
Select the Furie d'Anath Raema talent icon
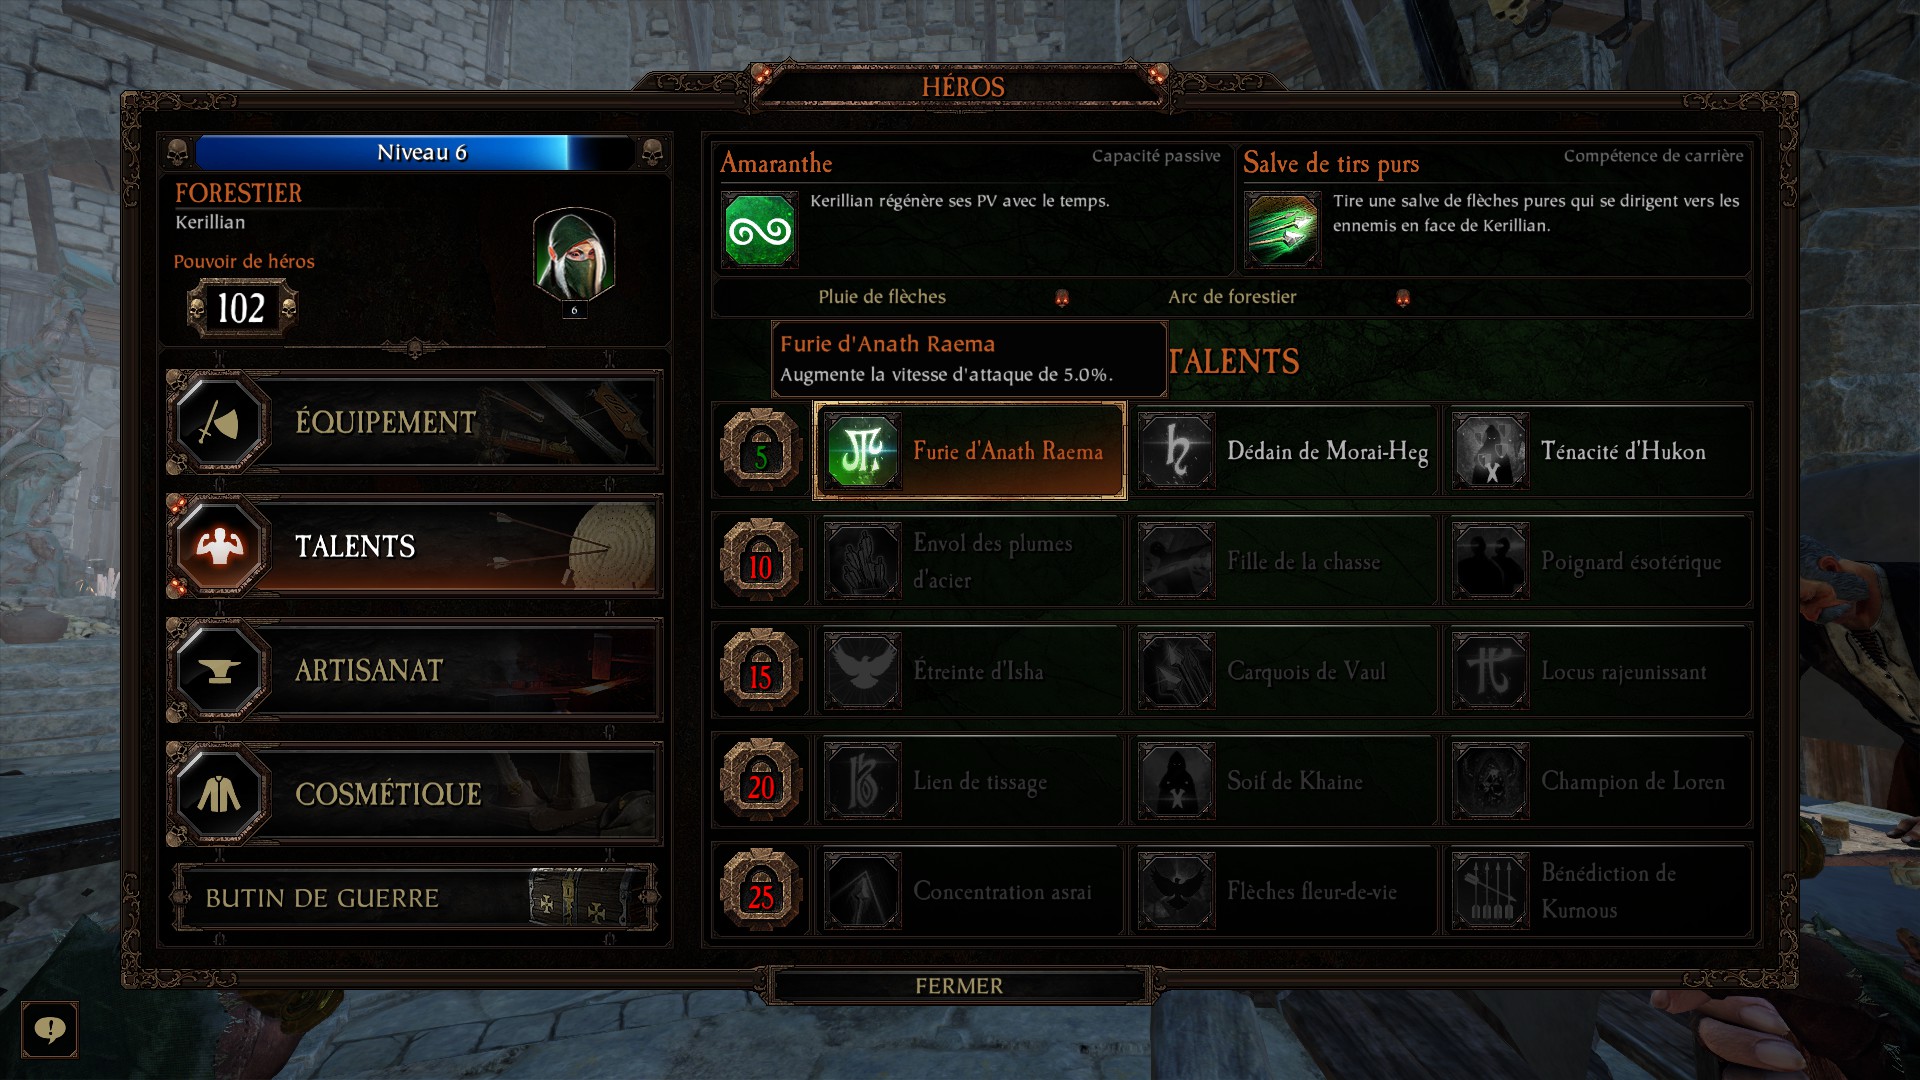862,451
